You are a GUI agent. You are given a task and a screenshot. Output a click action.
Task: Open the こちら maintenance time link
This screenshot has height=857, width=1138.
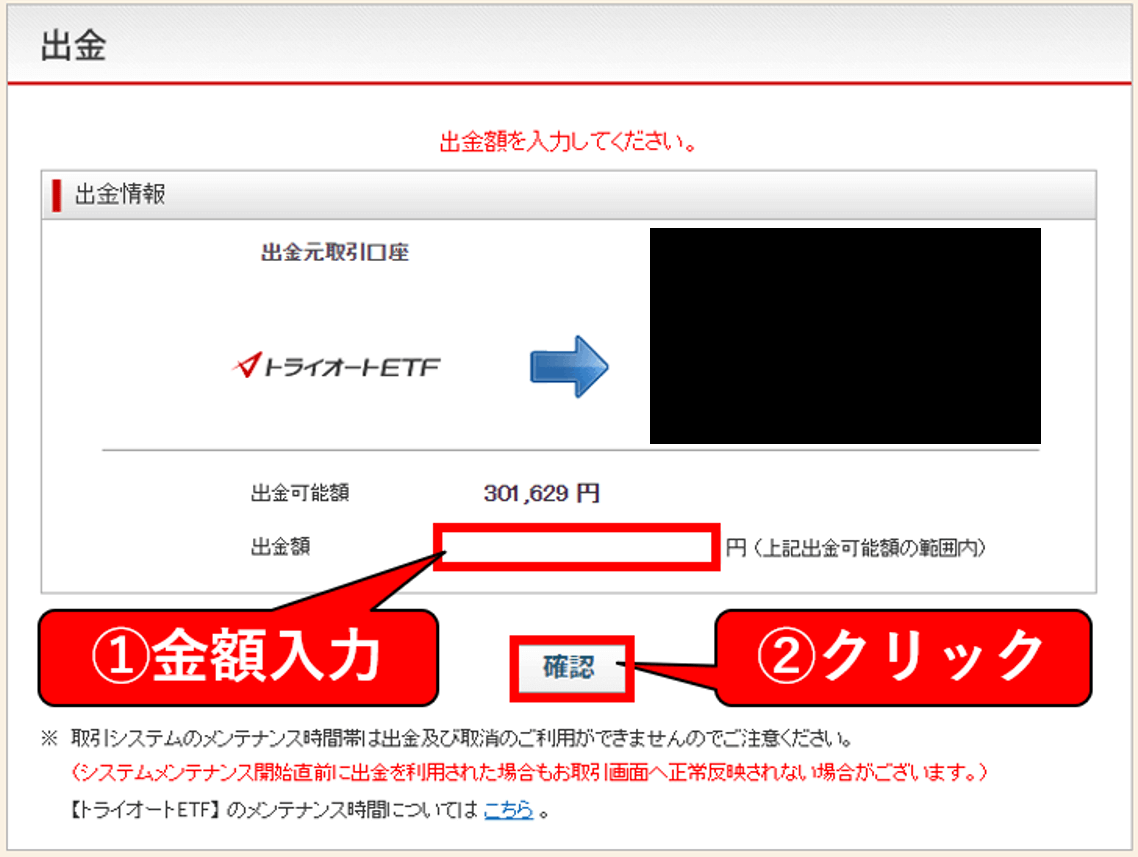tap(508, 810)
